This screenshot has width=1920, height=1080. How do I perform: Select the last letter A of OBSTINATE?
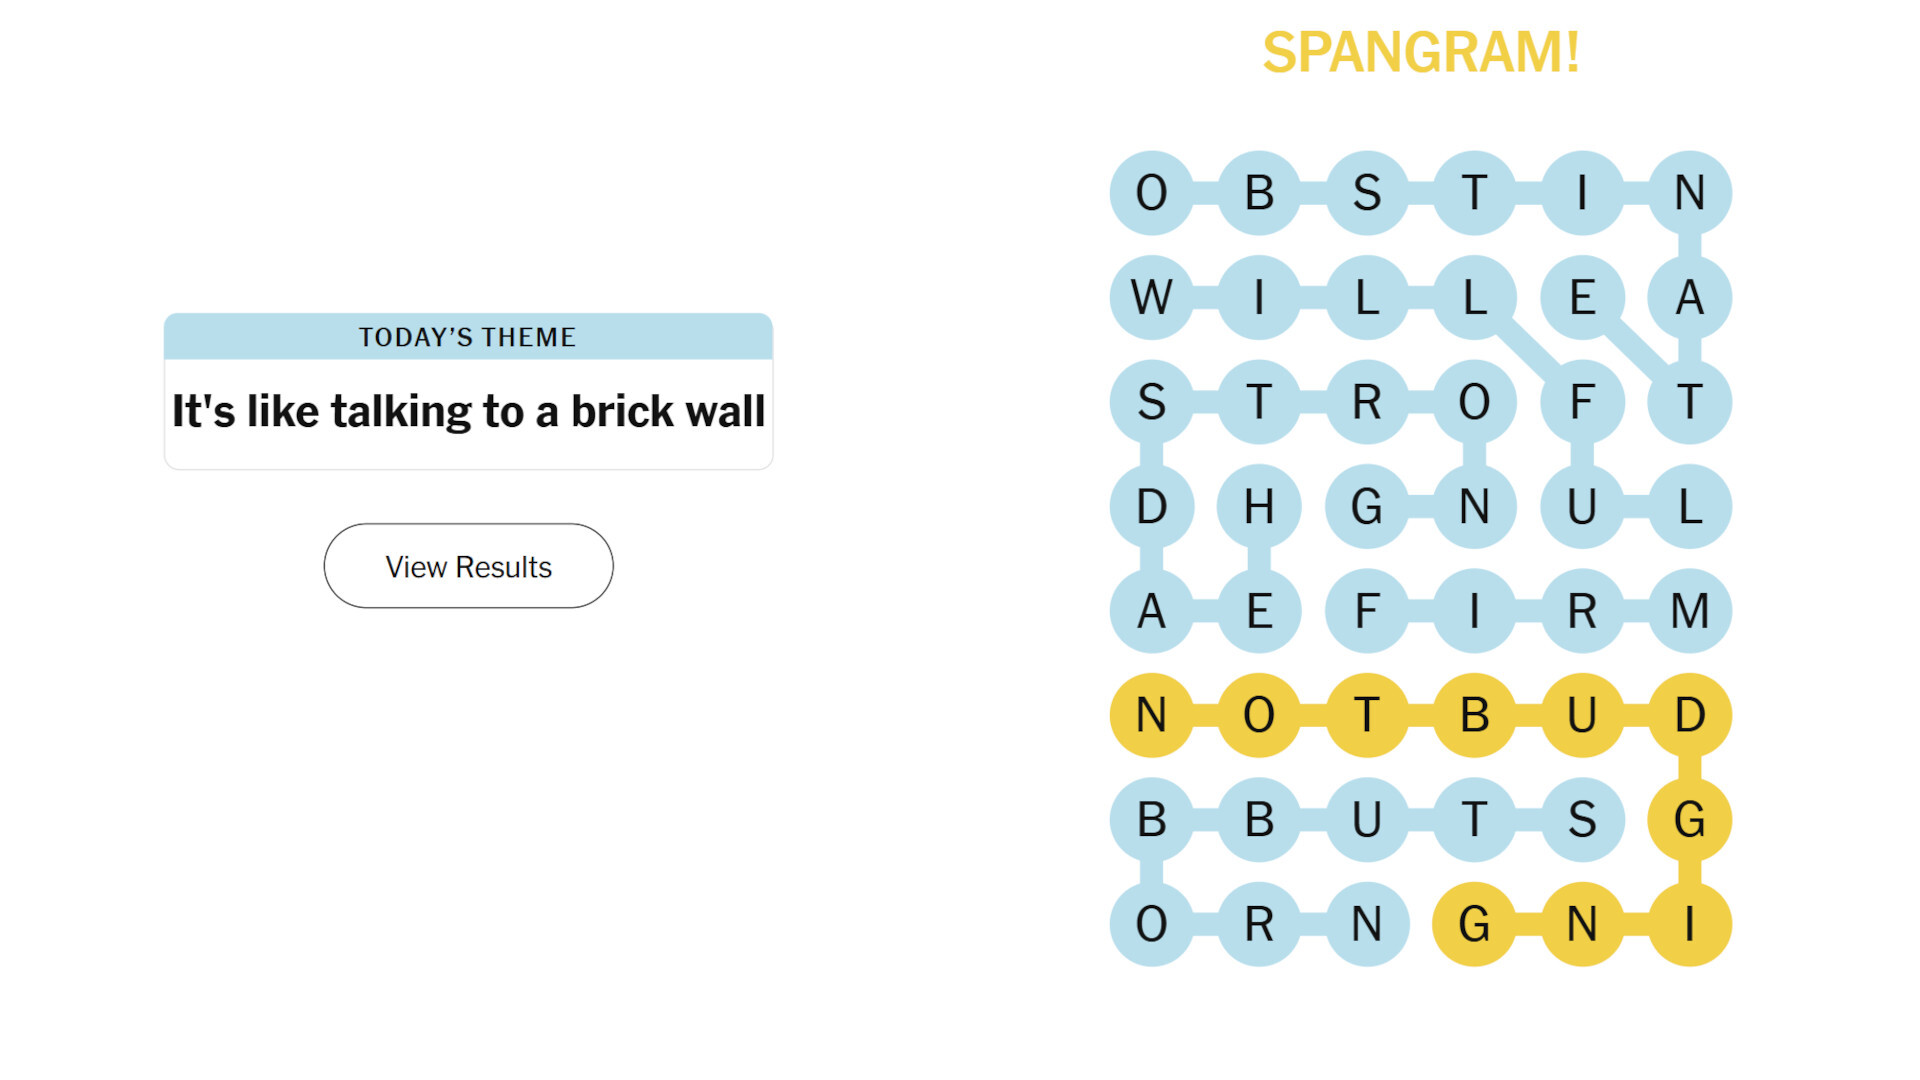click(x=1689, y=297)
